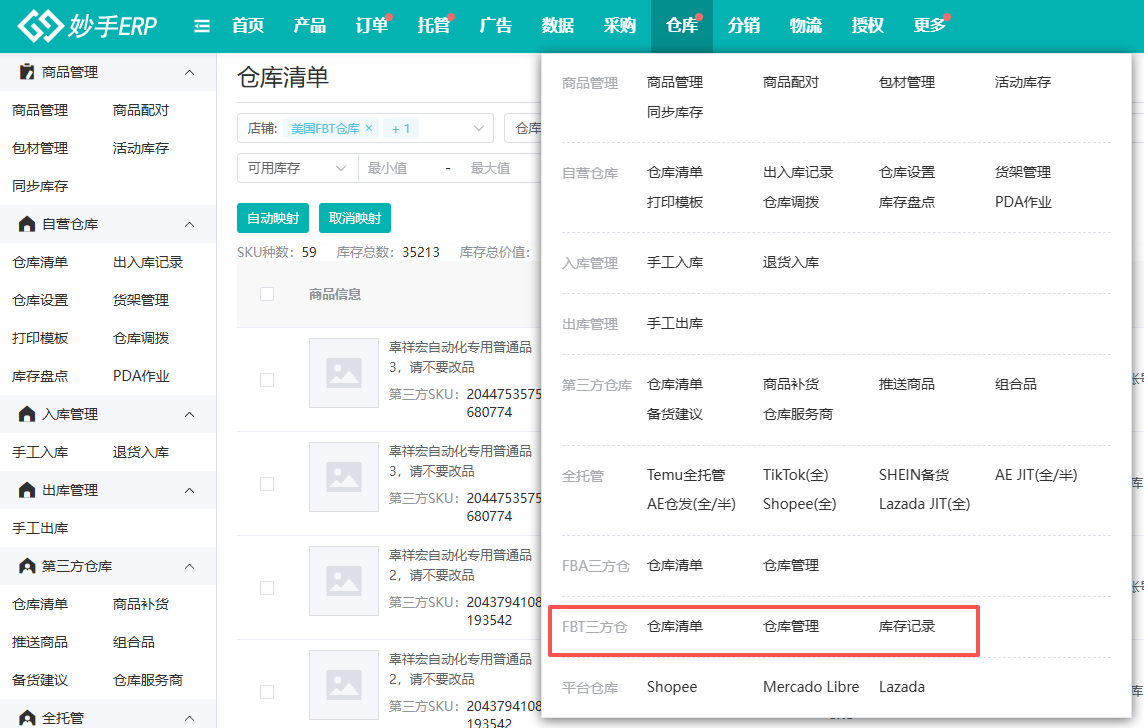Collapse the 出库管理 sidebar section chevron
The height and width of the screenshot is (728, 1144).
(190, 490)
